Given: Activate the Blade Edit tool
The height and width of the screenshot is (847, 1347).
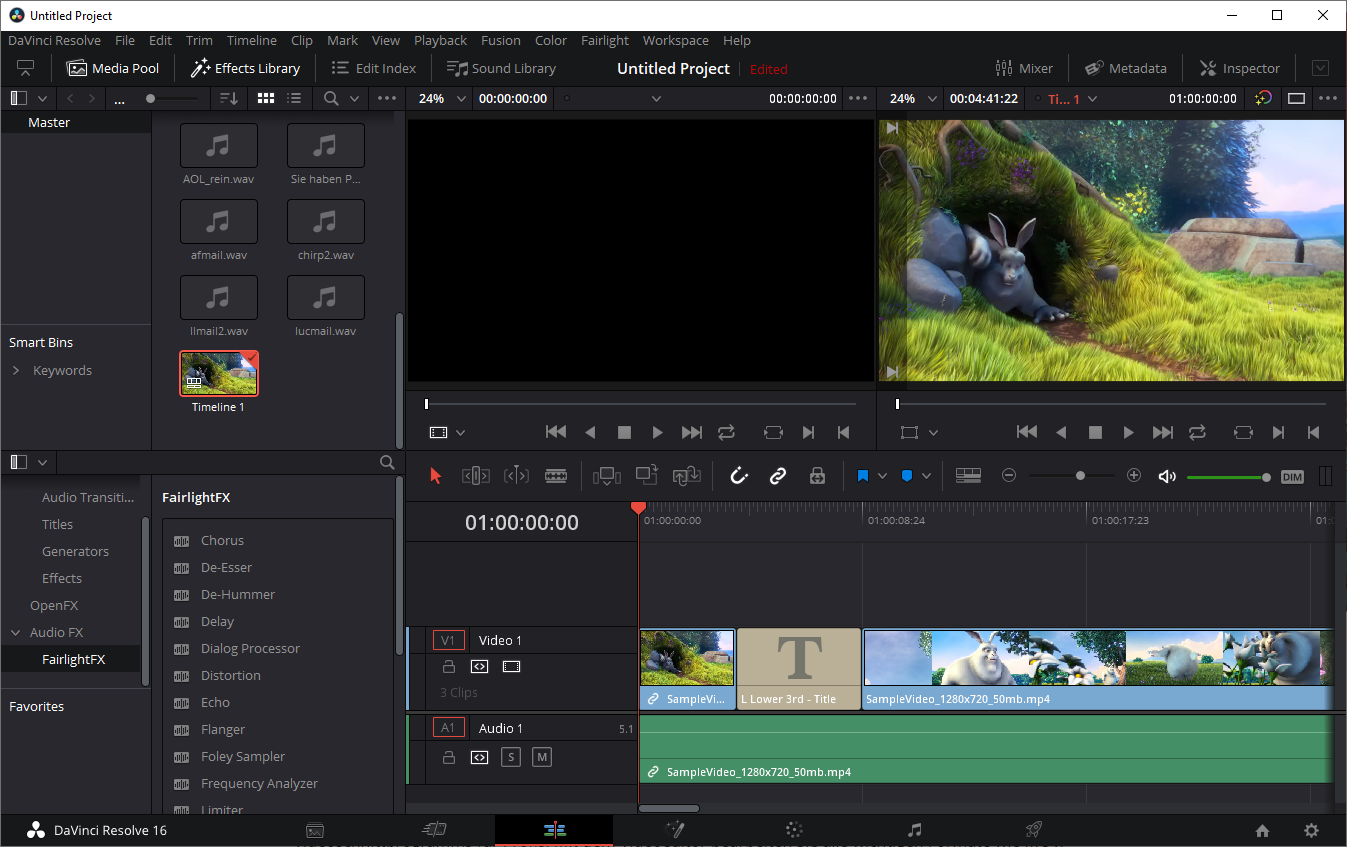Looking at the screenshot, I should coord(556,476).
